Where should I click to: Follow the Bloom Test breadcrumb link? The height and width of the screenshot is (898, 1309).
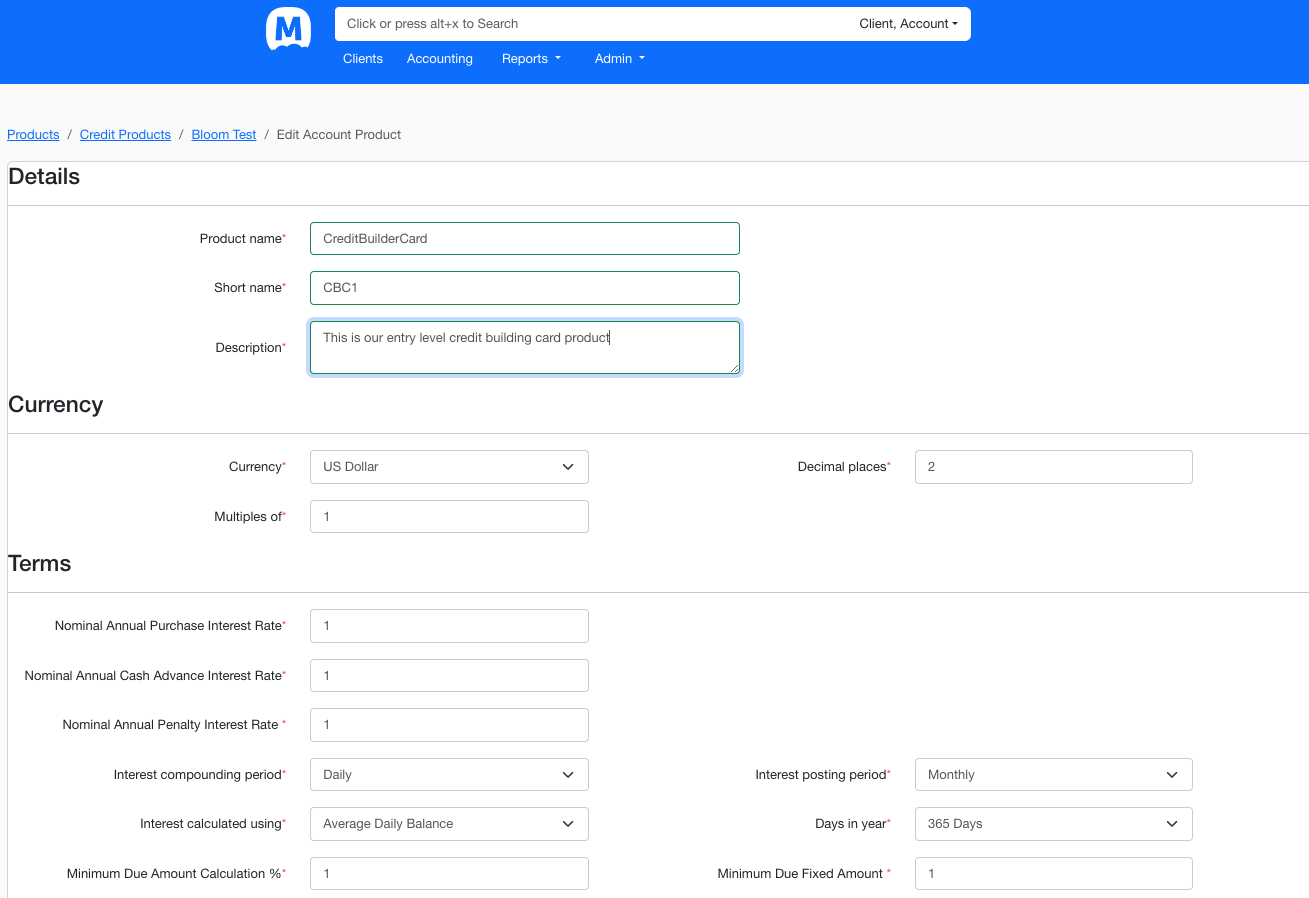(224, 135)
